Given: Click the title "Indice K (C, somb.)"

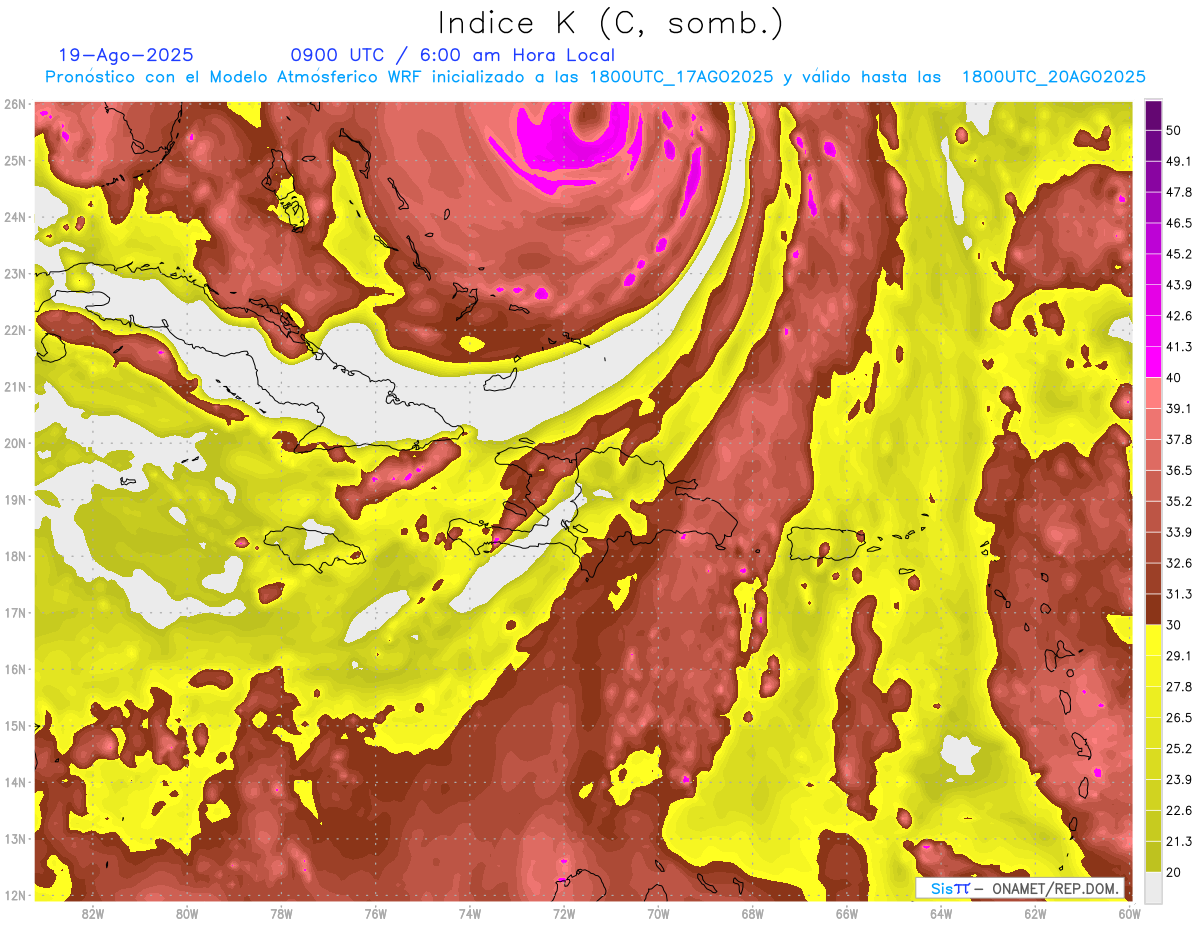Looking at the screenshot, I should point(610,22).
